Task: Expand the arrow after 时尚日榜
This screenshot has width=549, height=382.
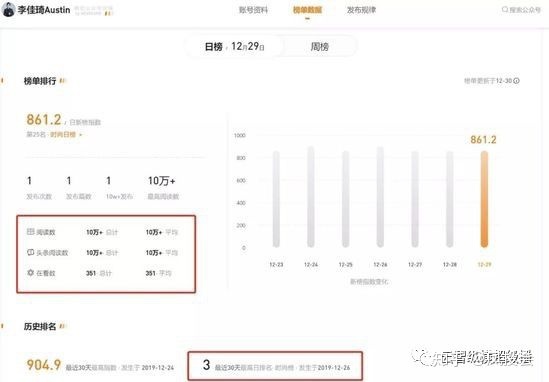Action: (81, 134)
